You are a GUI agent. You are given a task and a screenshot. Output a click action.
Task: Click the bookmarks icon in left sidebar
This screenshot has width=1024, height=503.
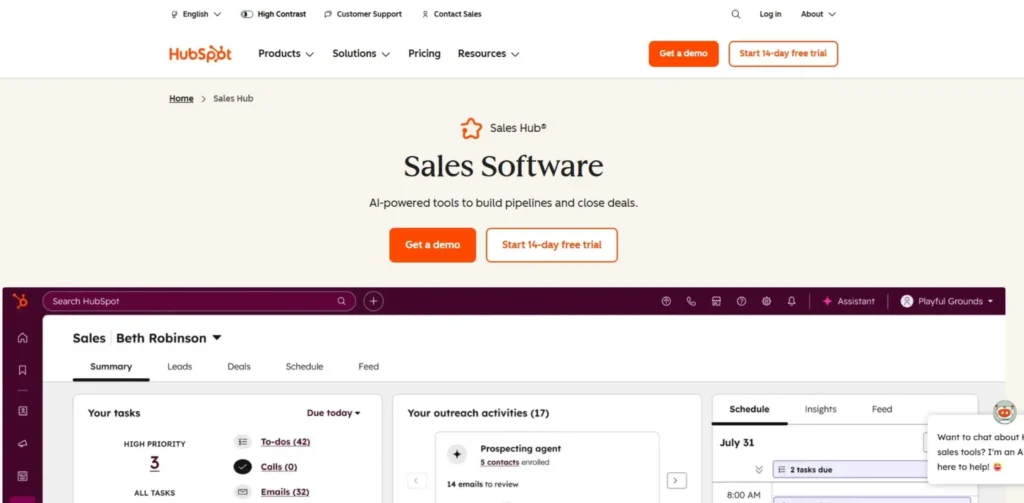coord(22,370)
